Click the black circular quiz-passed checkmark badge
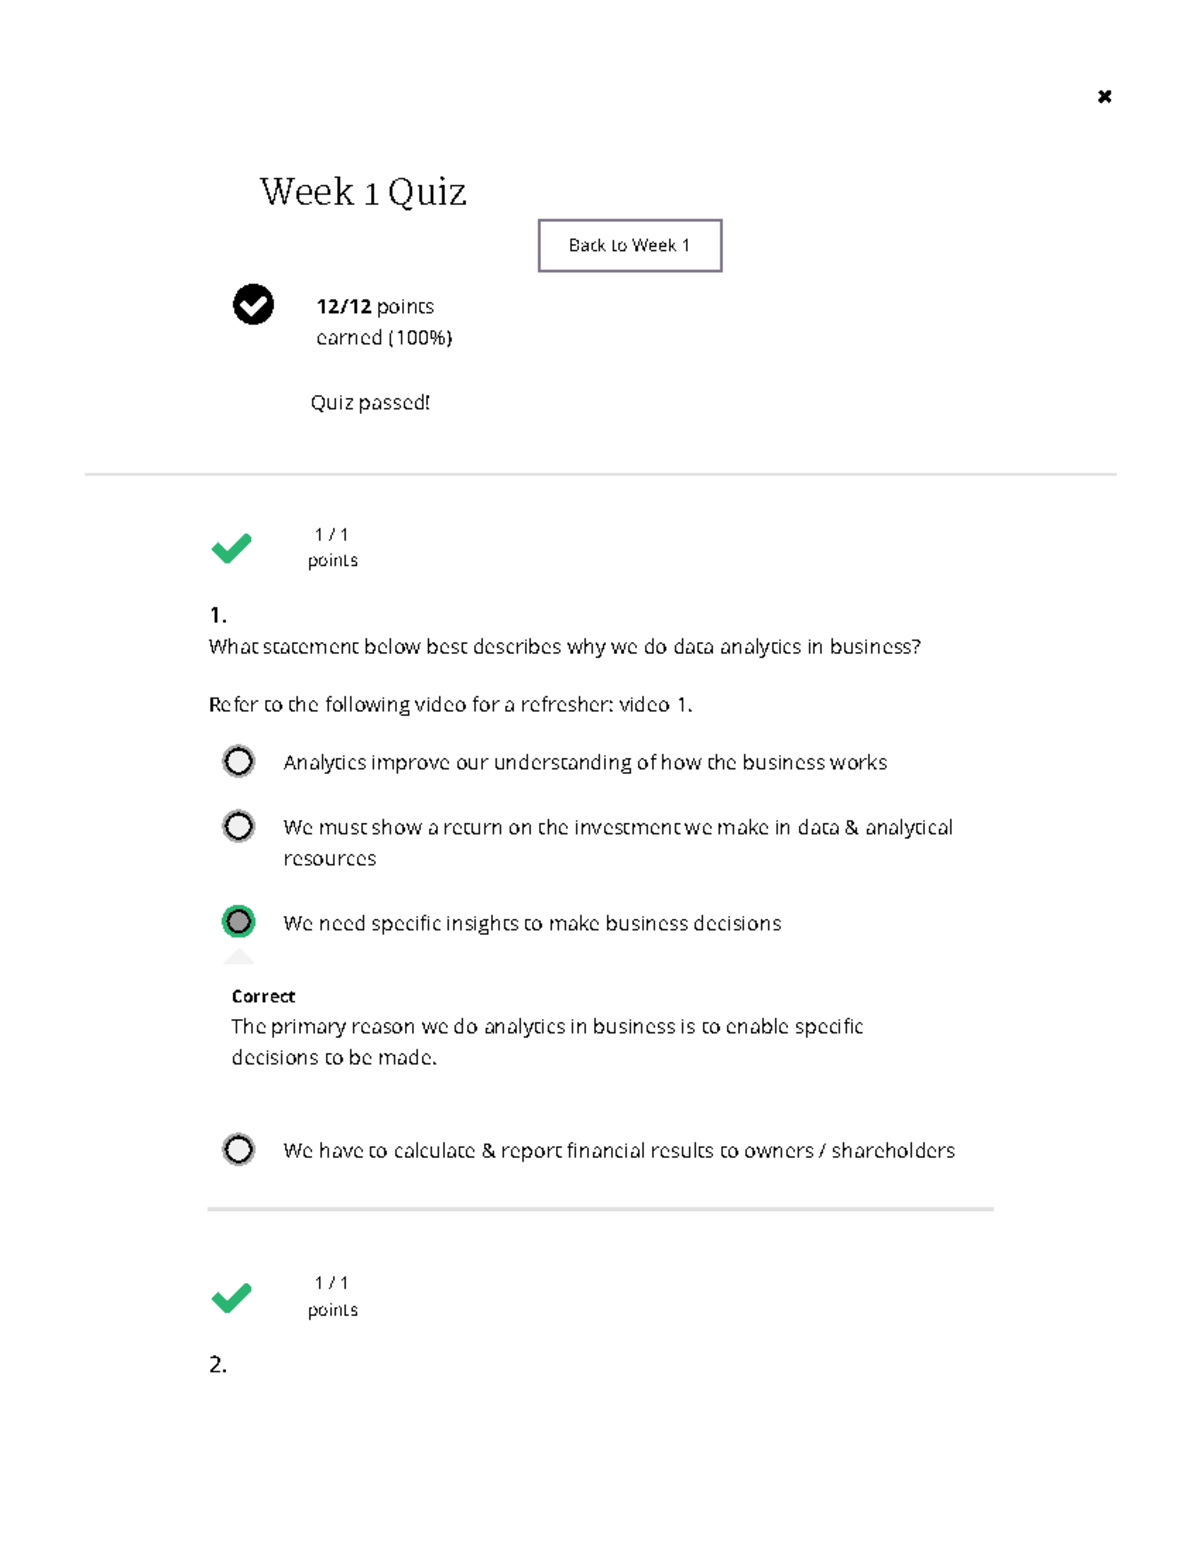The width and height of the screenshot is (1200, 1553). [x=254, y=305]
